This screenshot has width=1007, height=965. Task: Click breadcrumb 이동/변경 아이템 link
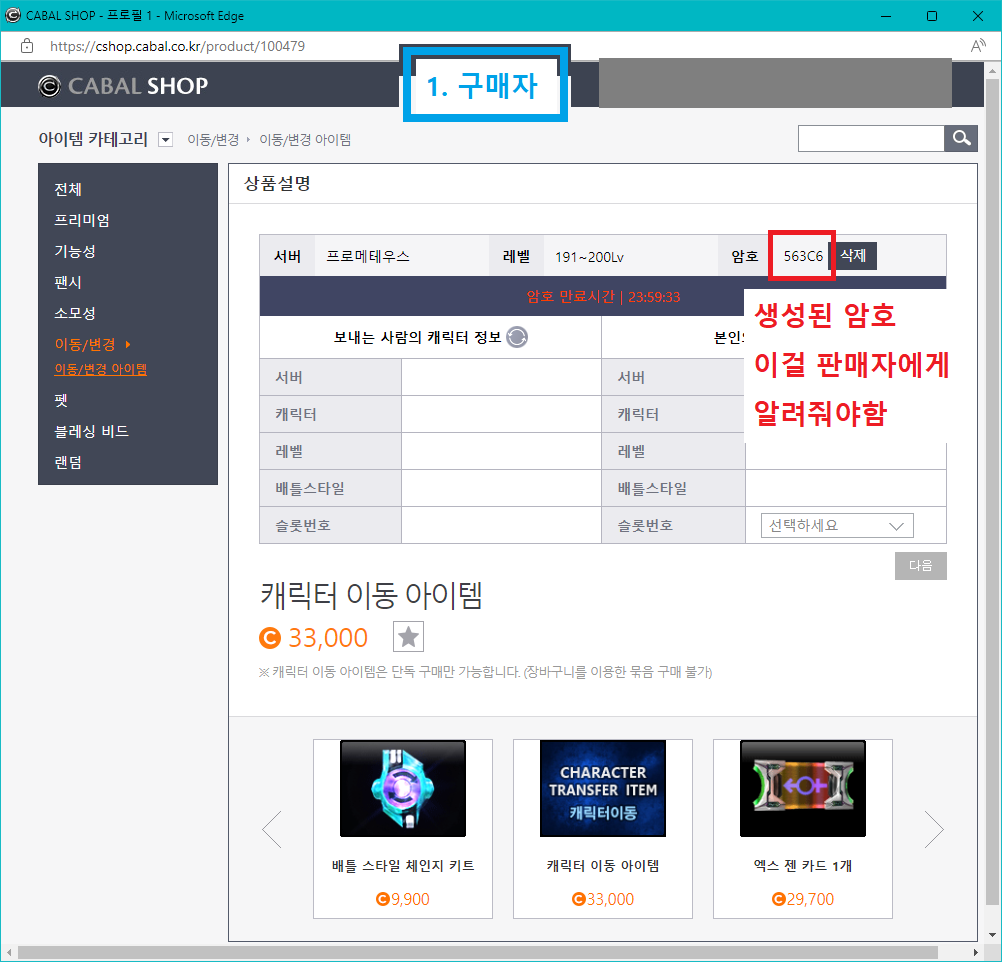306,141
